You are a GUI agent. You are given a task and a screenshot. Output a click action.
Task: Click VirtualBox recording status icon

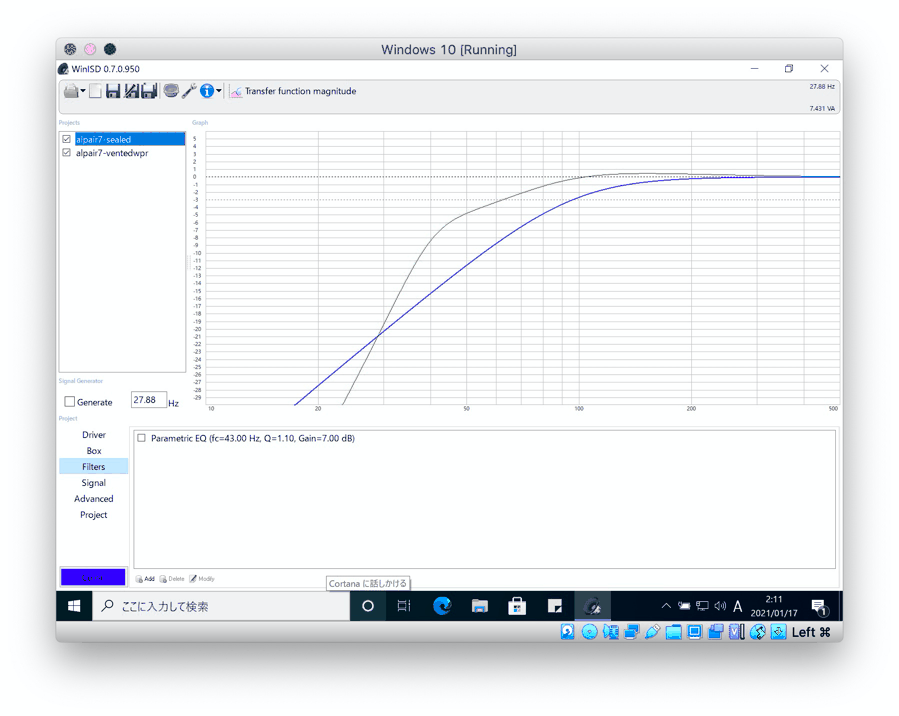[716, 632]
